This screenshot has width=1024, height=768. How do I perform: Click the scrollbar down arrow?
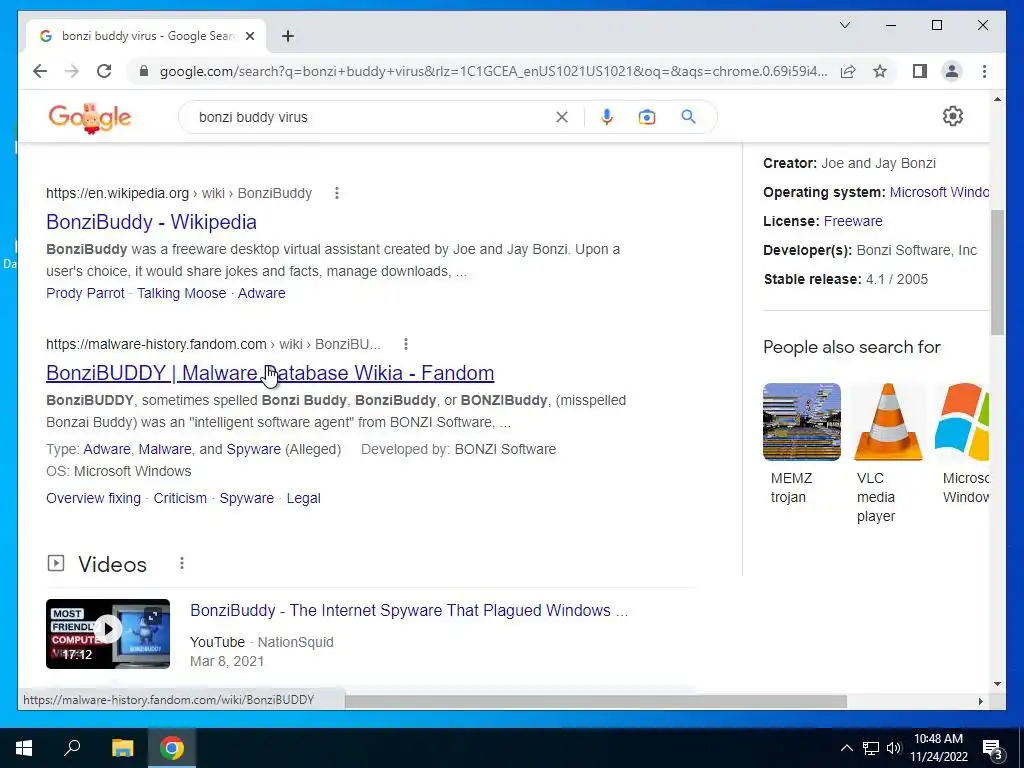[997, 684]
